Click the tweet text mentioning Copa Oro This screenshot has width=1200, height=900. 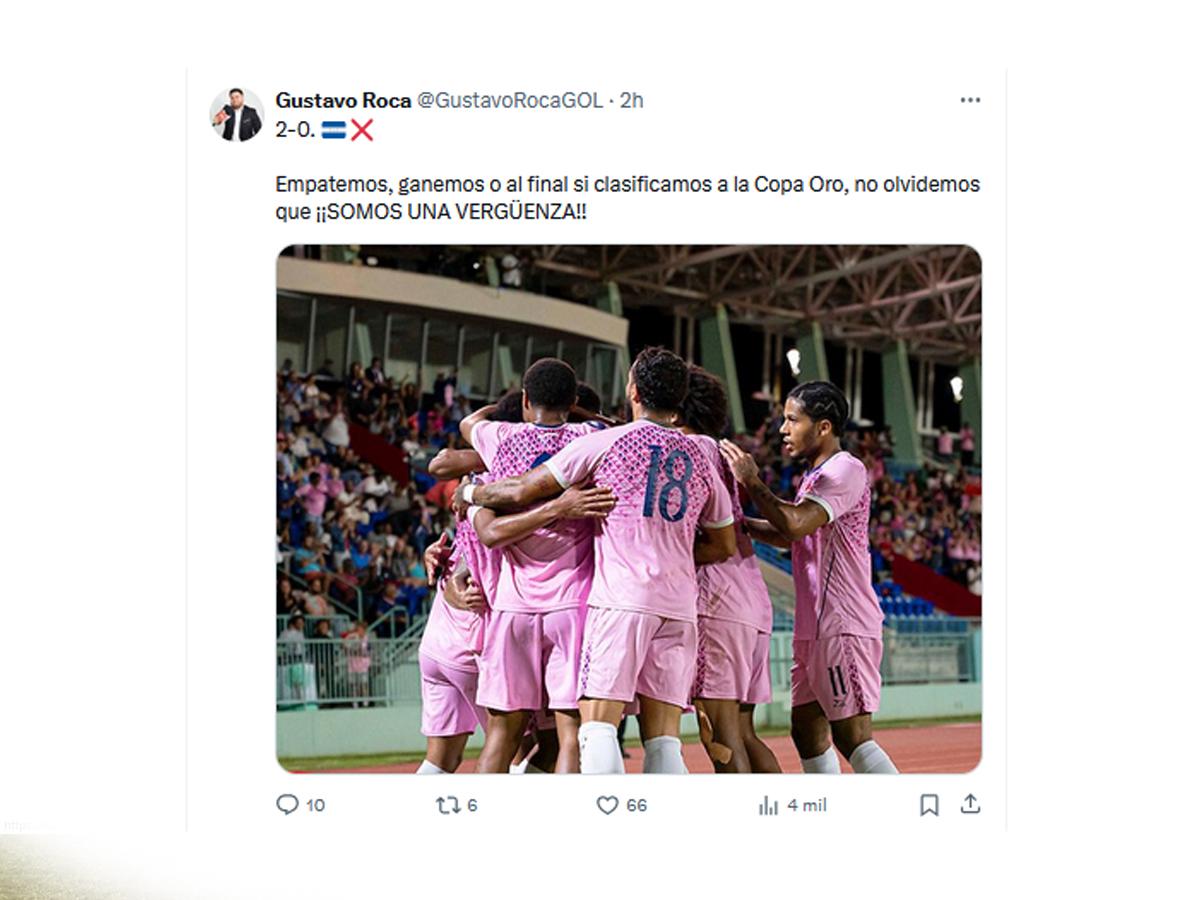pyautogui.click(x=628, y=199)
